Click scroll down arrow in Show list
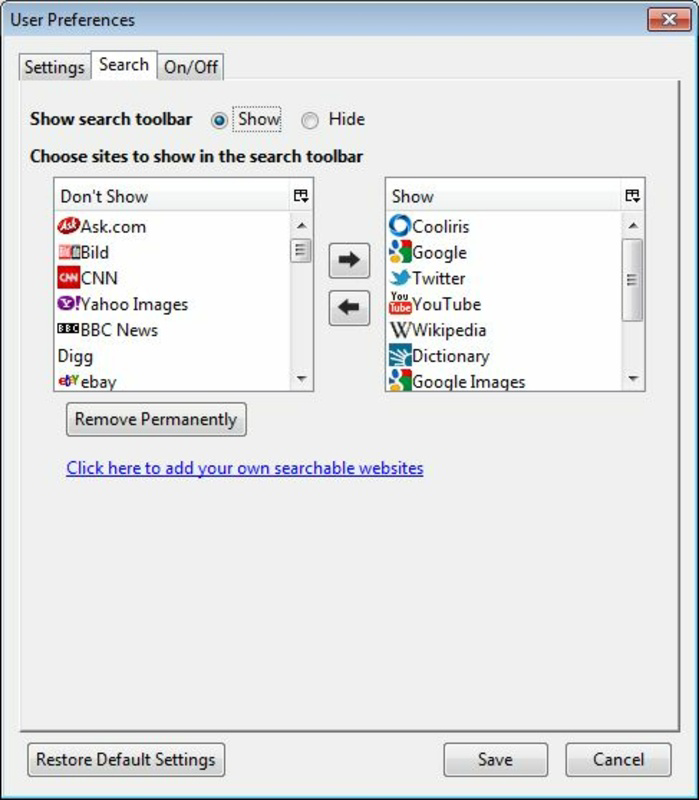The width and height of the screenshot is (699, 800). click(633, 379)
